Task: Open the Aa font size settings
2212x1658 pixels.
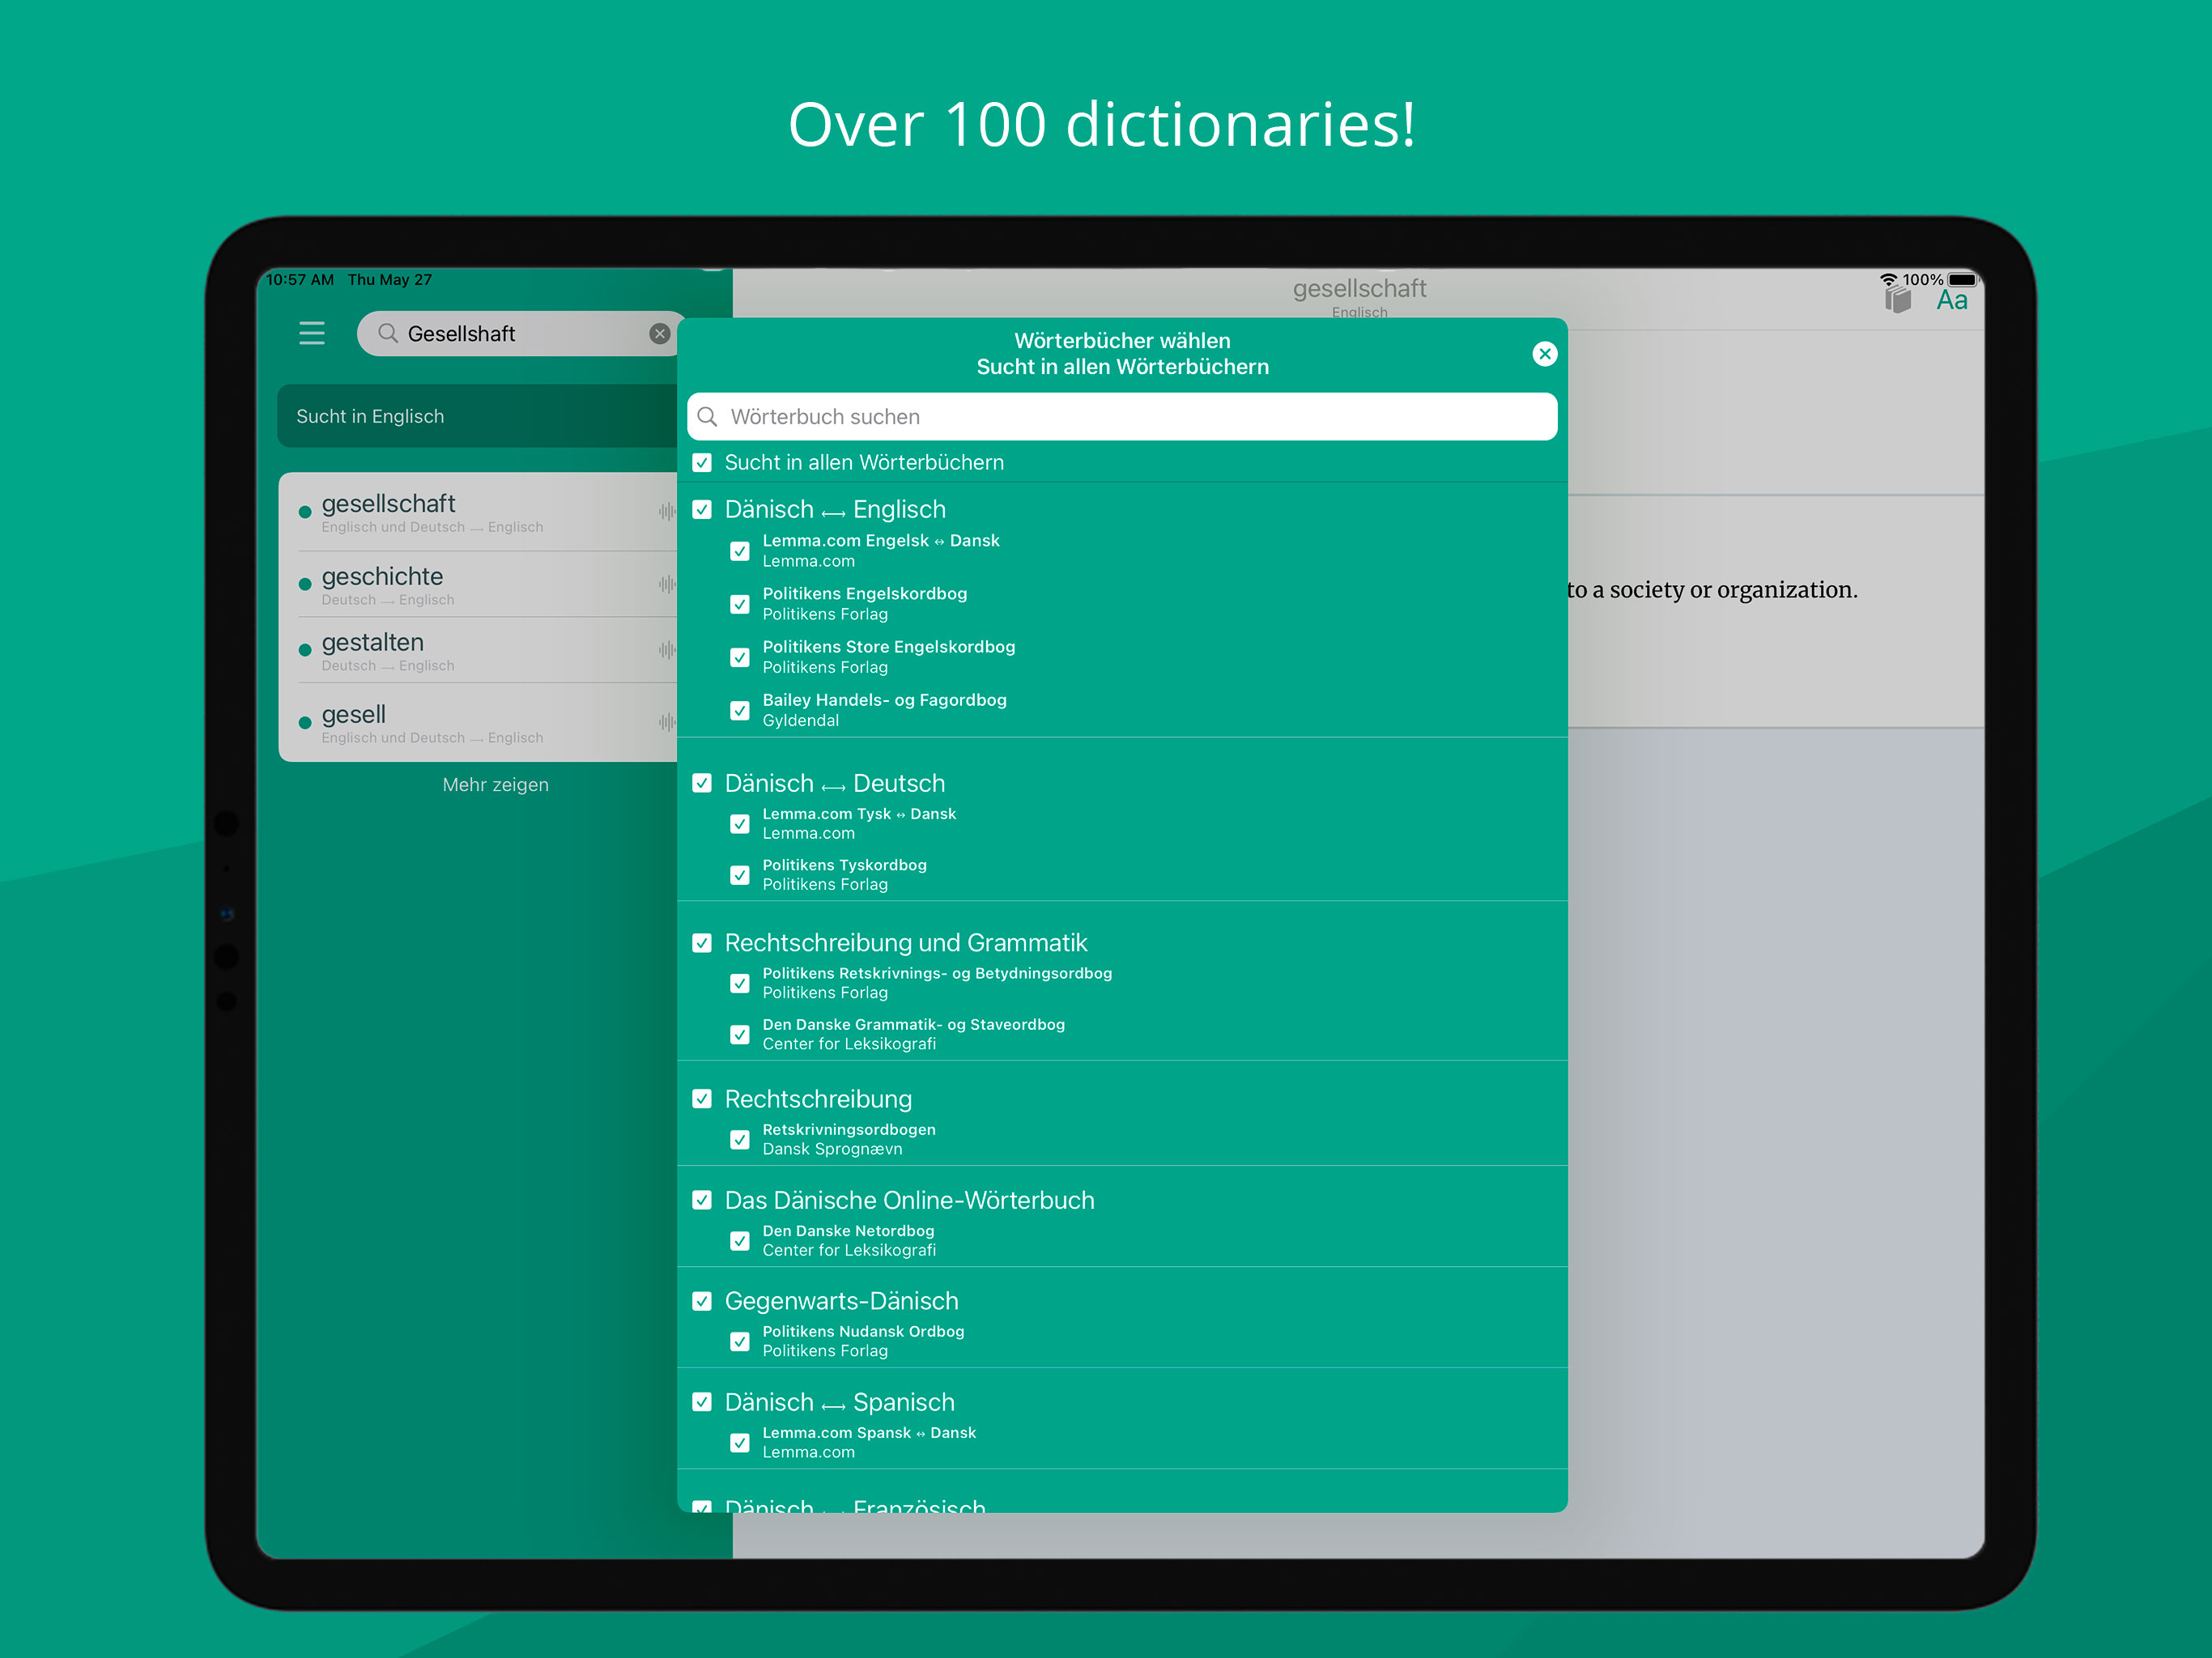Action: [x=1952, y=300]
